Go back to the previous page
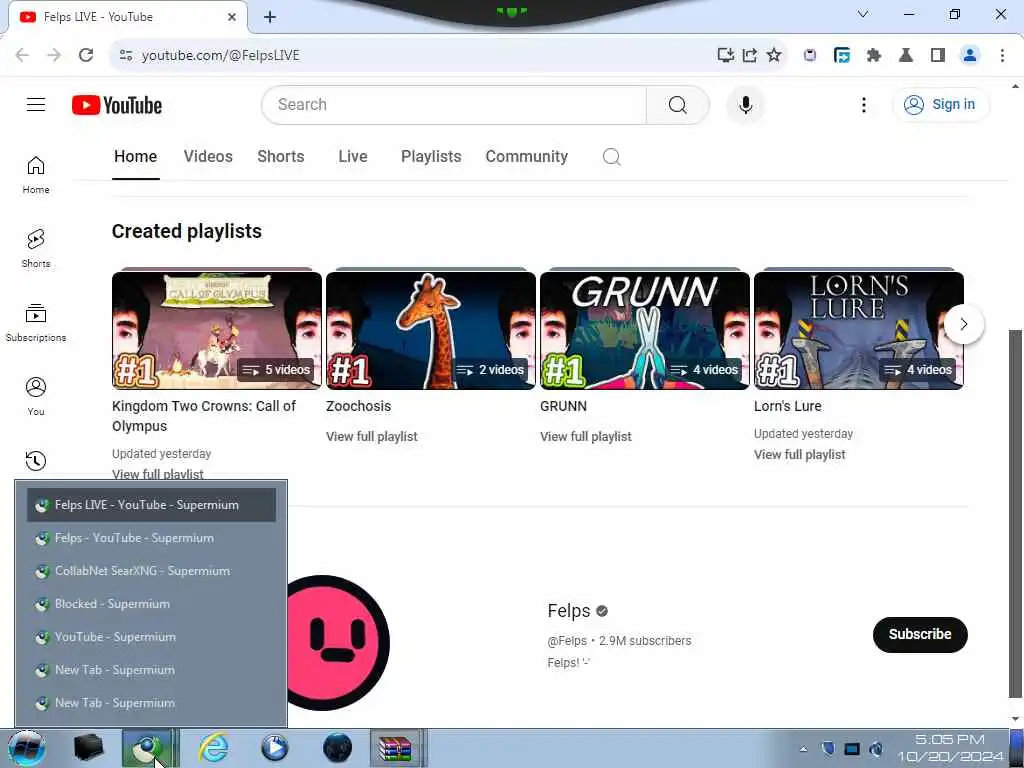Viewport: 1024px width, 768px height. 22,55
